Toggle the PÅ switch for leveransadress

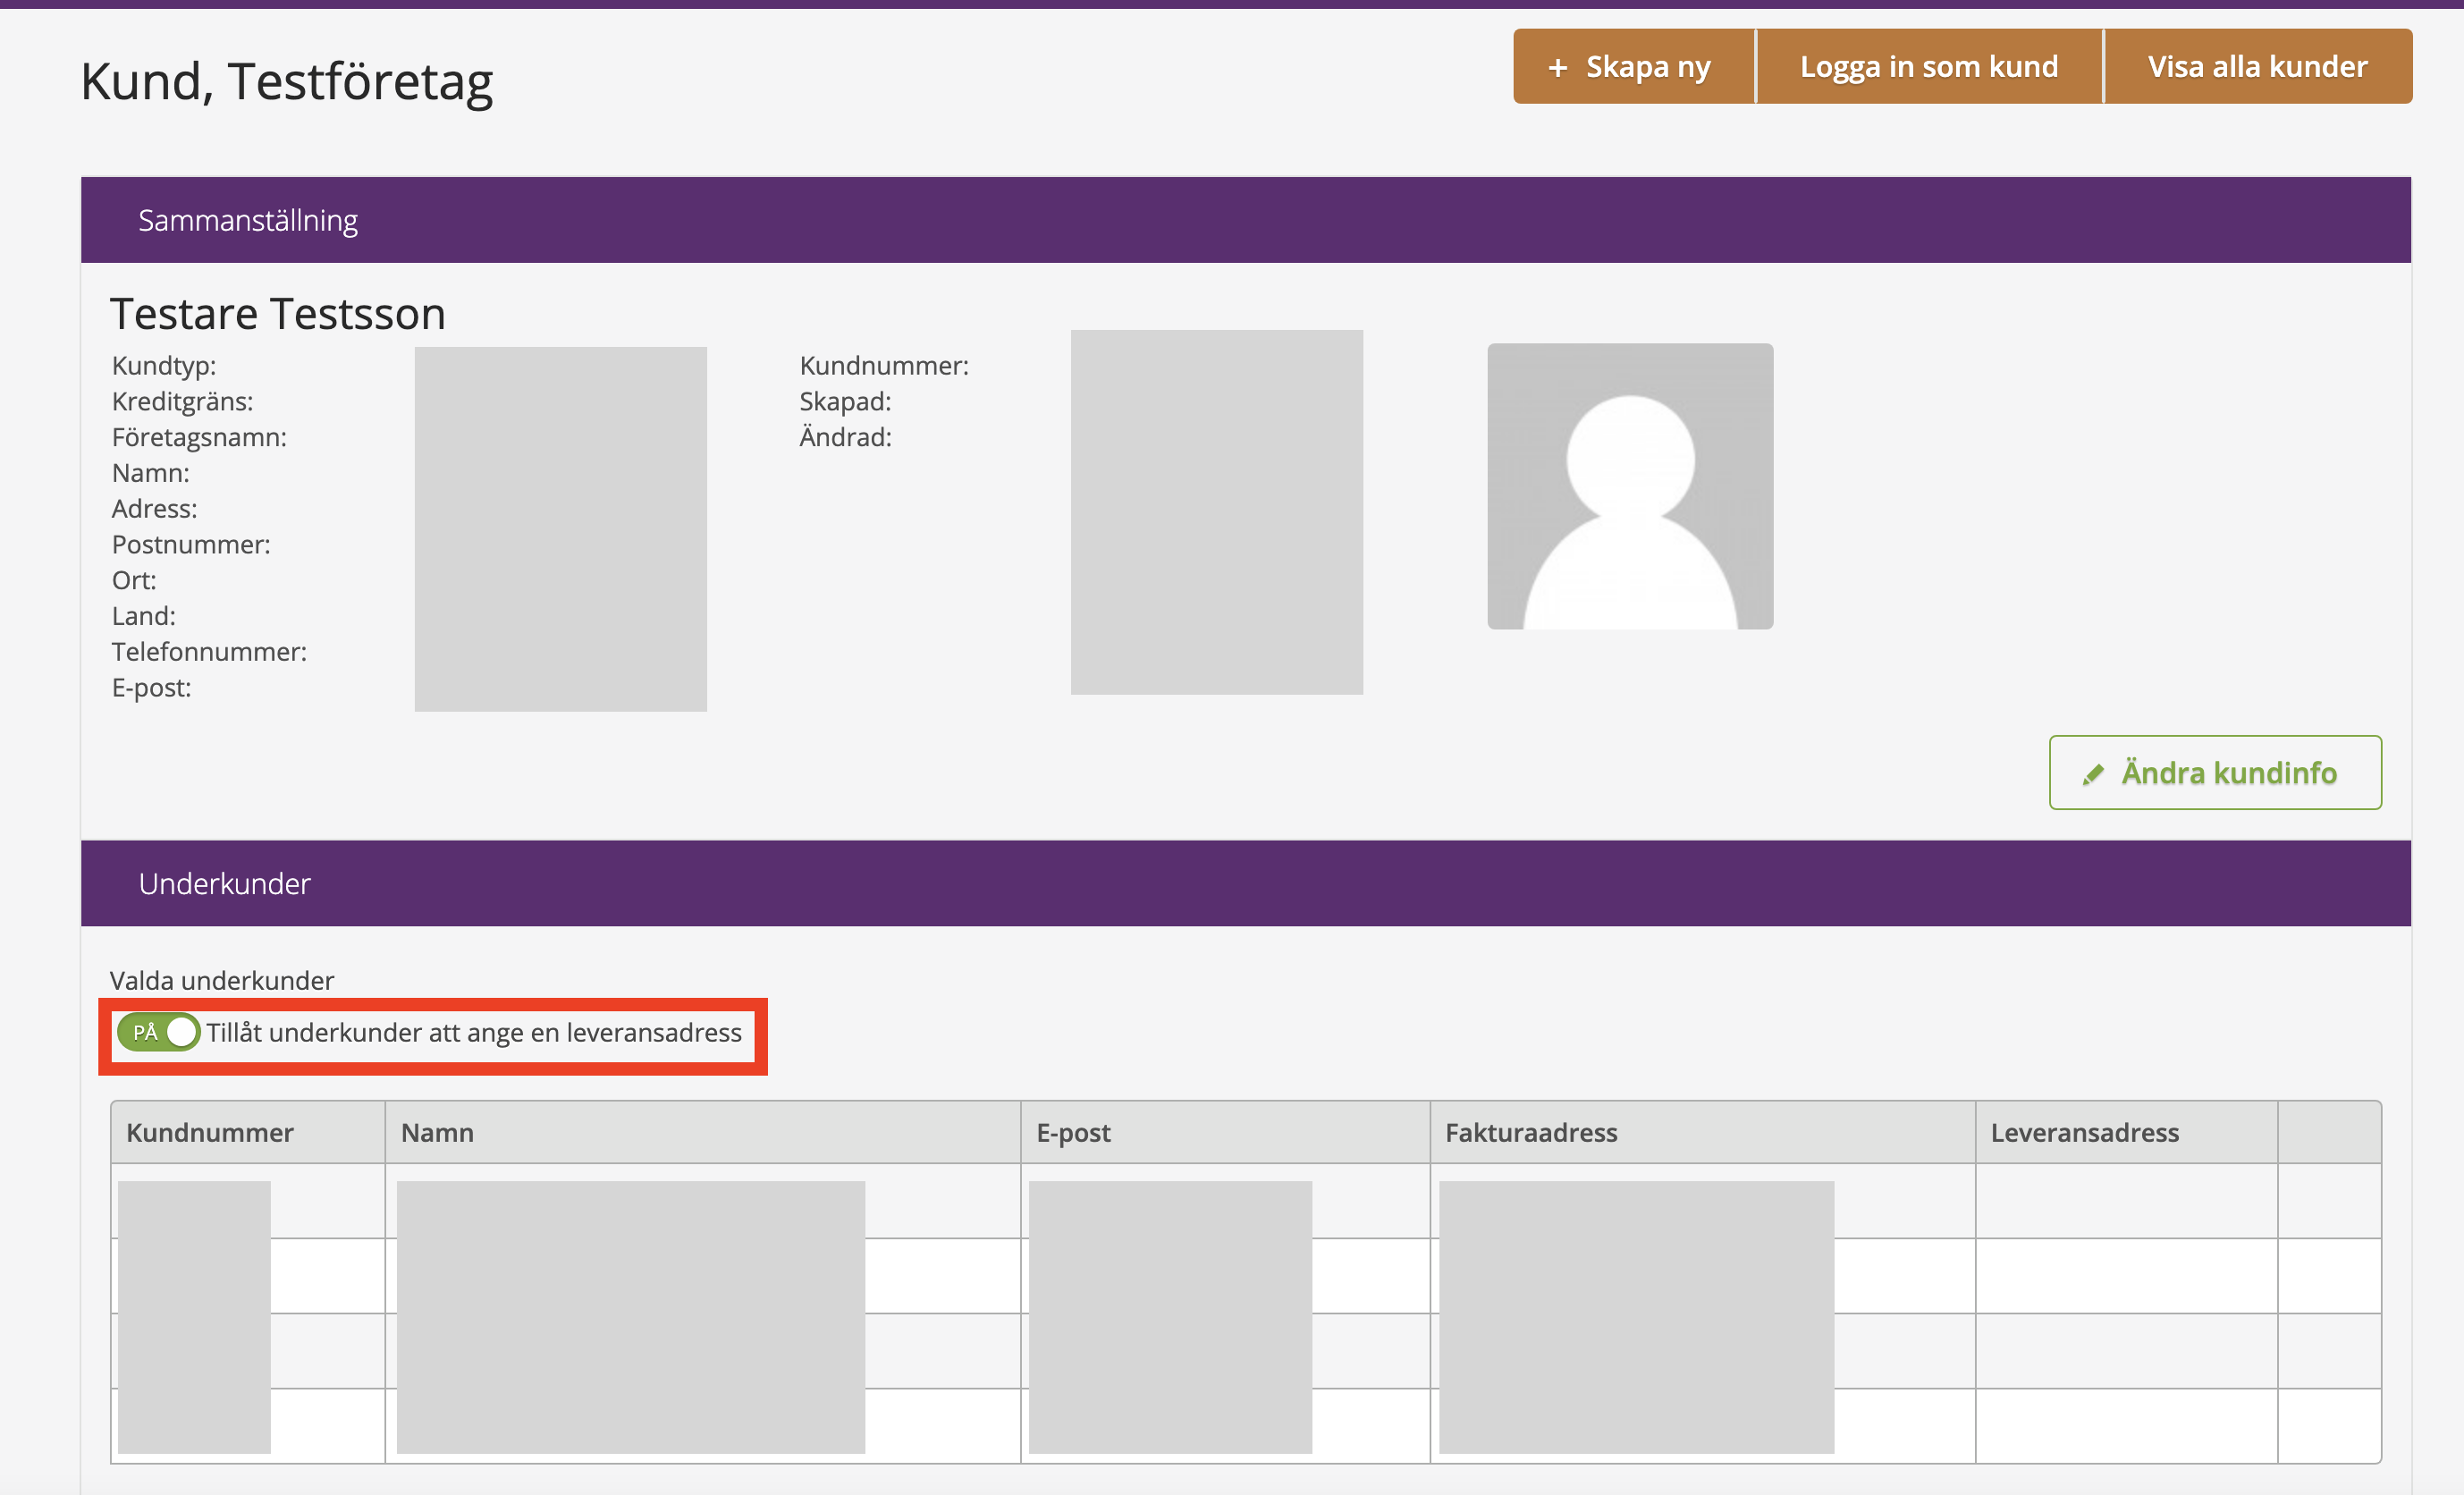click(x=158, y=1032)
